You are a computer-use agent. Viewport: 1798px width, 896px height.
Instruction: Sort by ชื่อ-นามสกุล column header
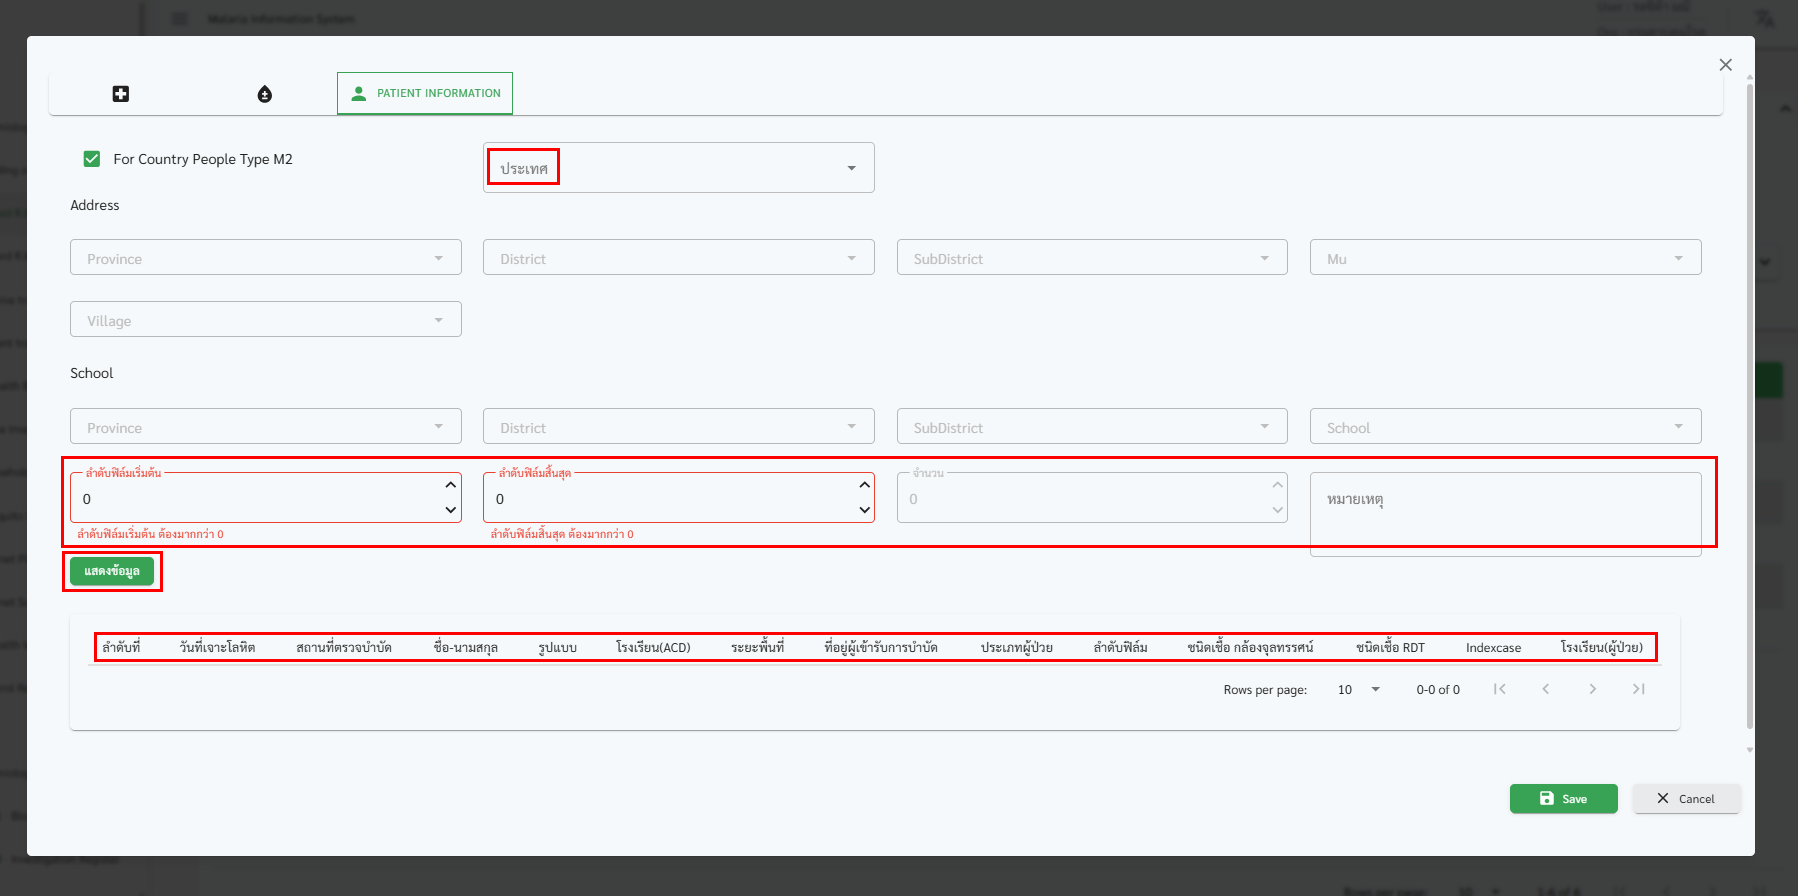[x=465, y=648]
